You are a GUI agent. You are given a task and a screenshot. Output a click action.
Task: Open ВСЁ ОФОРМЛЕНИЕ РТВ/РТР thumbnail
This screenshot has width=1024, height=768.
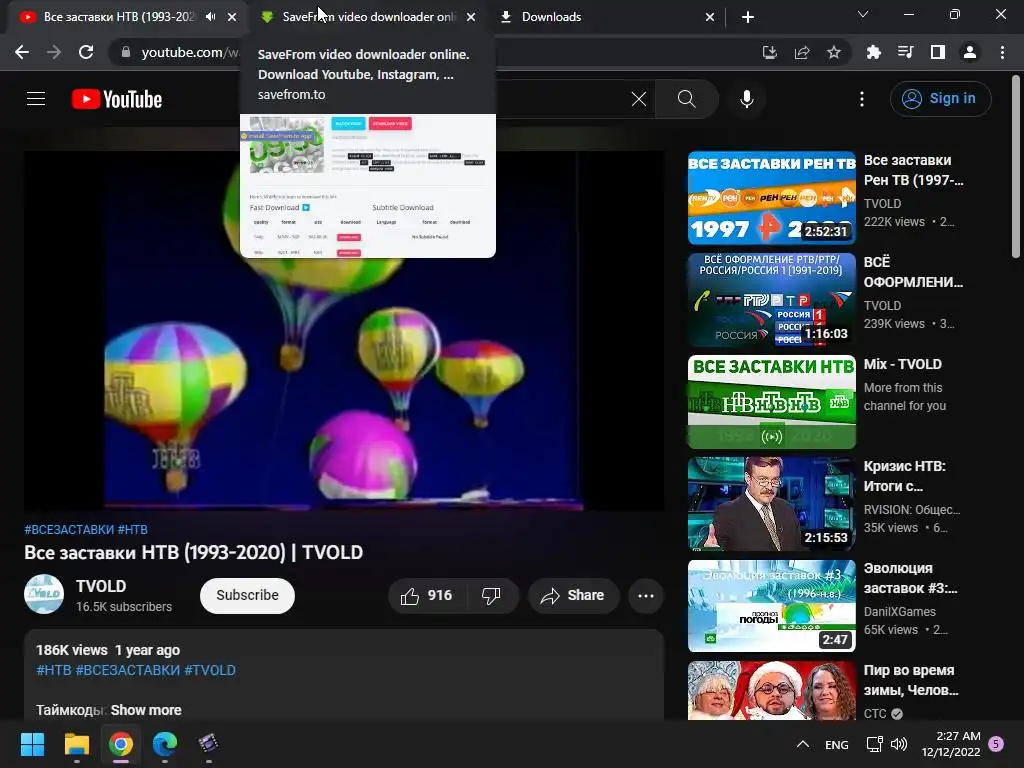pos(771,300)
